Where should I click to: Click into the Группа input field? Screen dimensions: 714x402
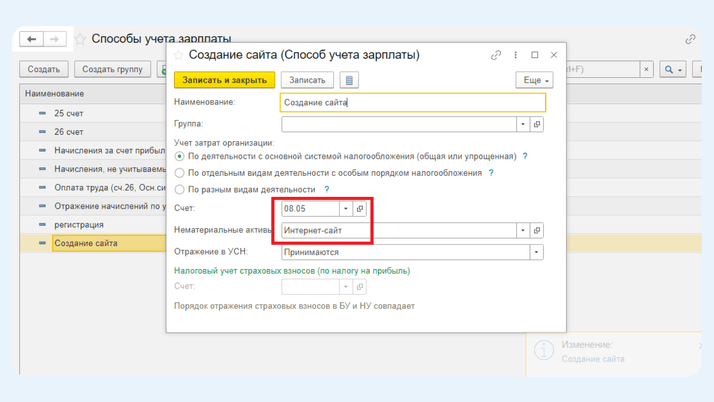[x=399, y=124]
